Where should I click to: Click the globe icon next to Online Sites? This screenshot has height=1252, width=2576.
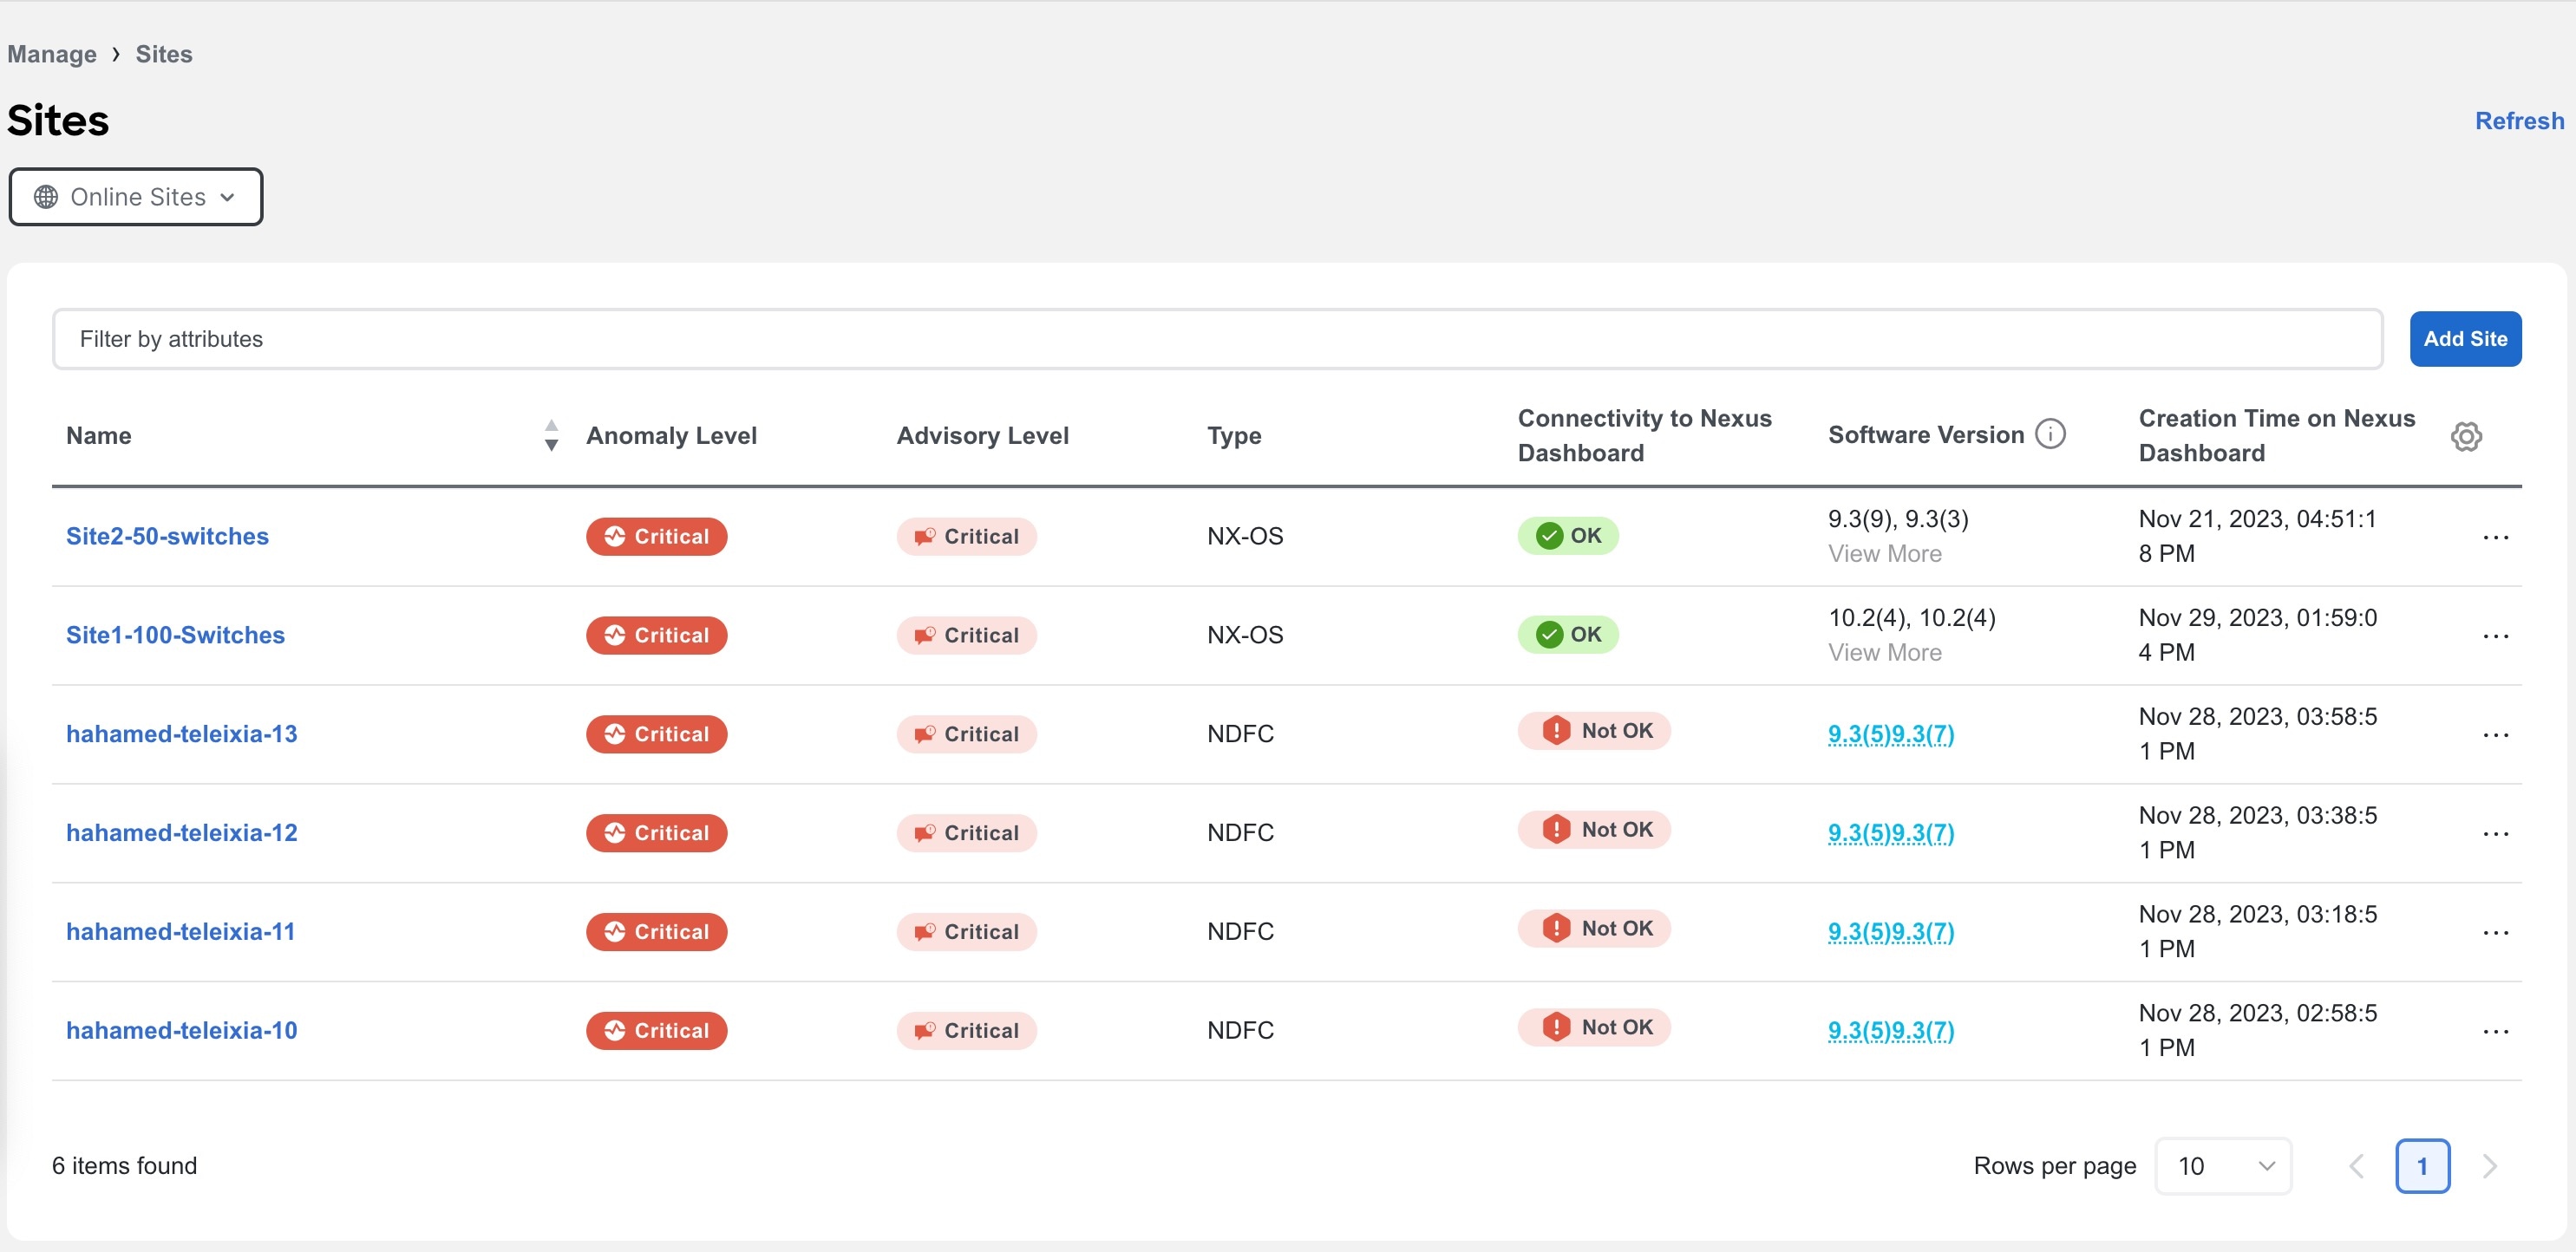[x=44, y=196]
